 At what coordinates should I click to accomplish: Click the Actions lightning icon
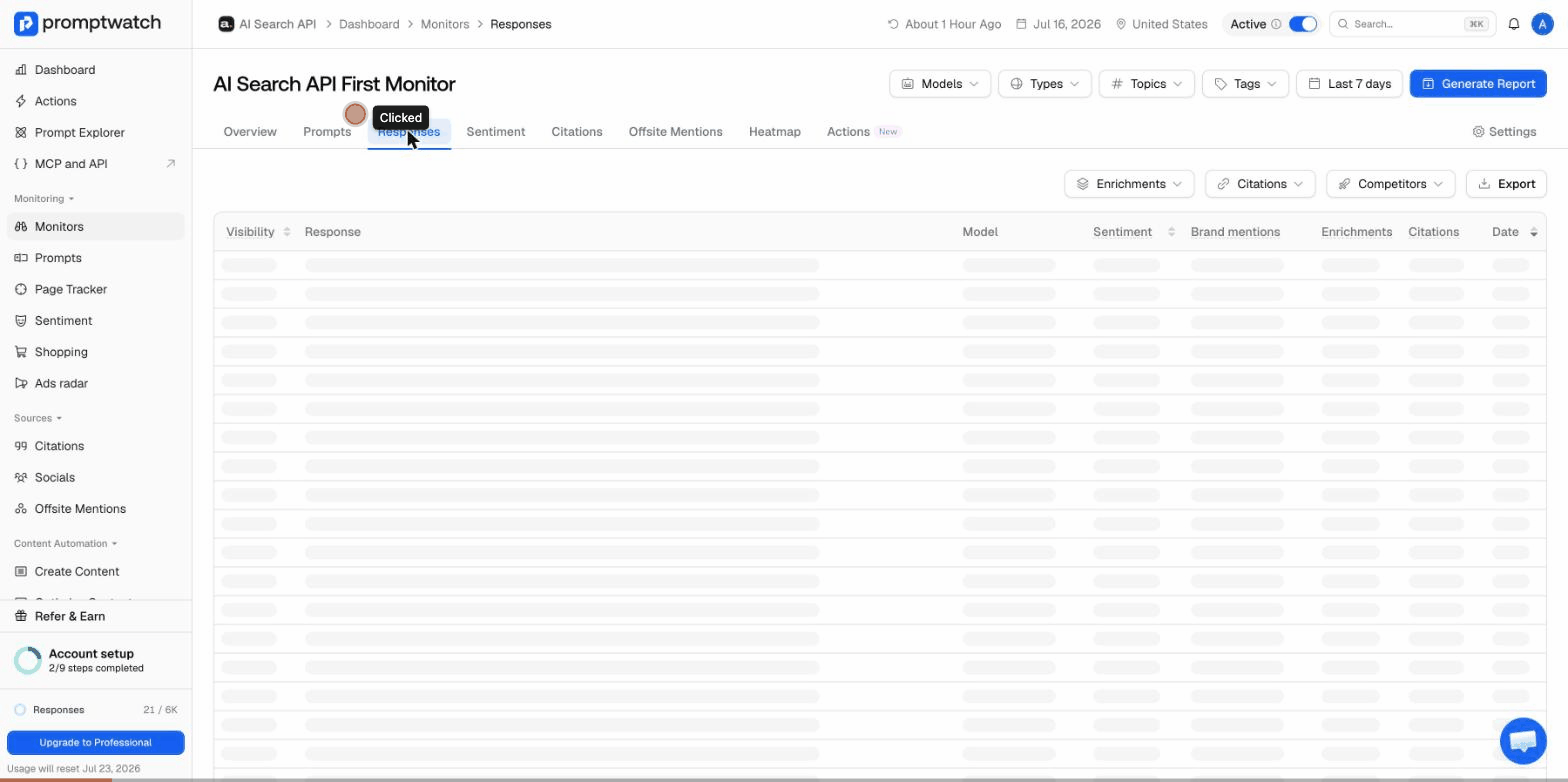tap(21, 101)
